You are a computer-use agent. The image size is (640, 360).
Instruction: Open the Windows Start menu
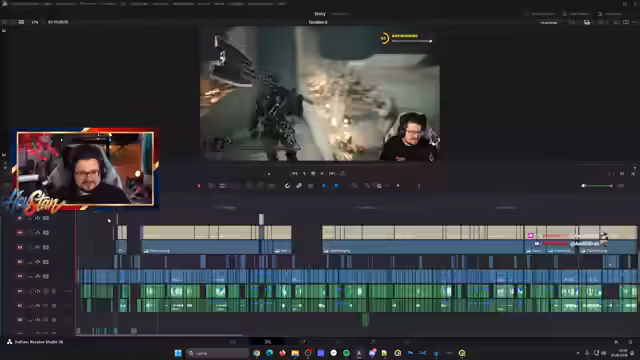point(178,353)
